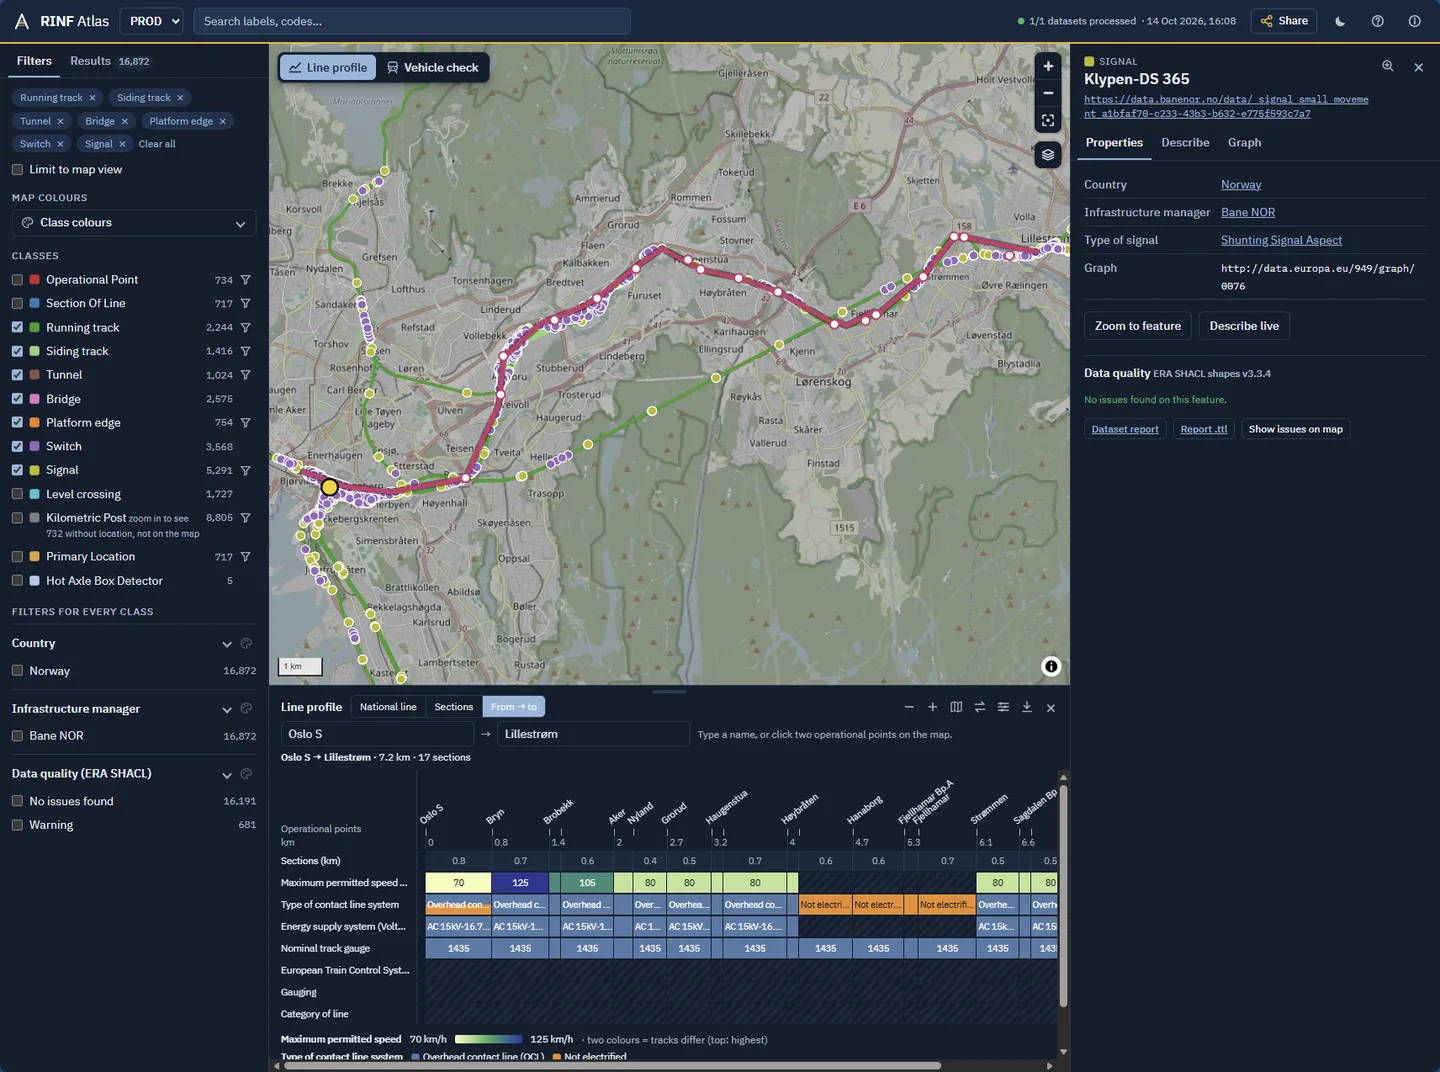The width and height of the screenshot is (1440, 1072).
Task: Zoom out on the map
Action: [x=1048, y=93]
